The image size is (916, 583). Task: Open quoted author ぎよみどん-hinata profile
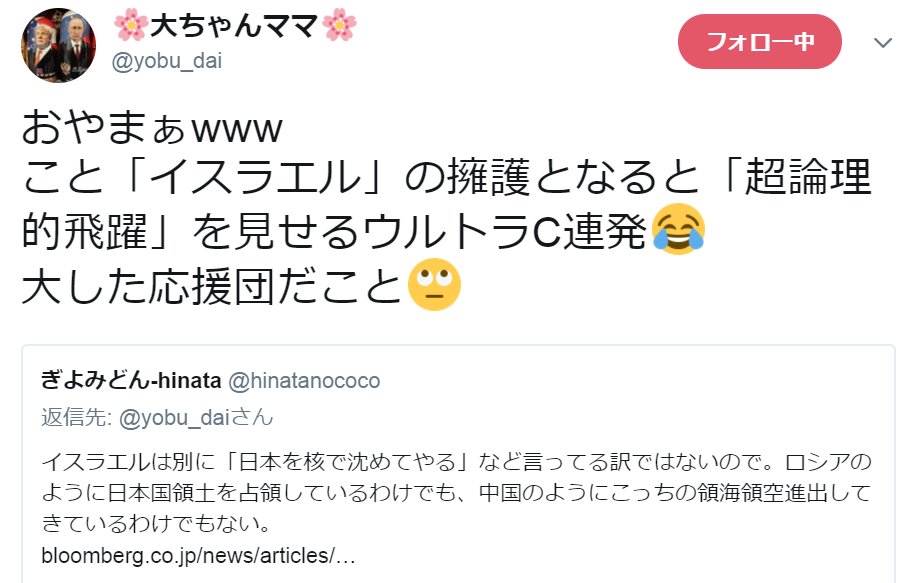[x=131, y=380]
